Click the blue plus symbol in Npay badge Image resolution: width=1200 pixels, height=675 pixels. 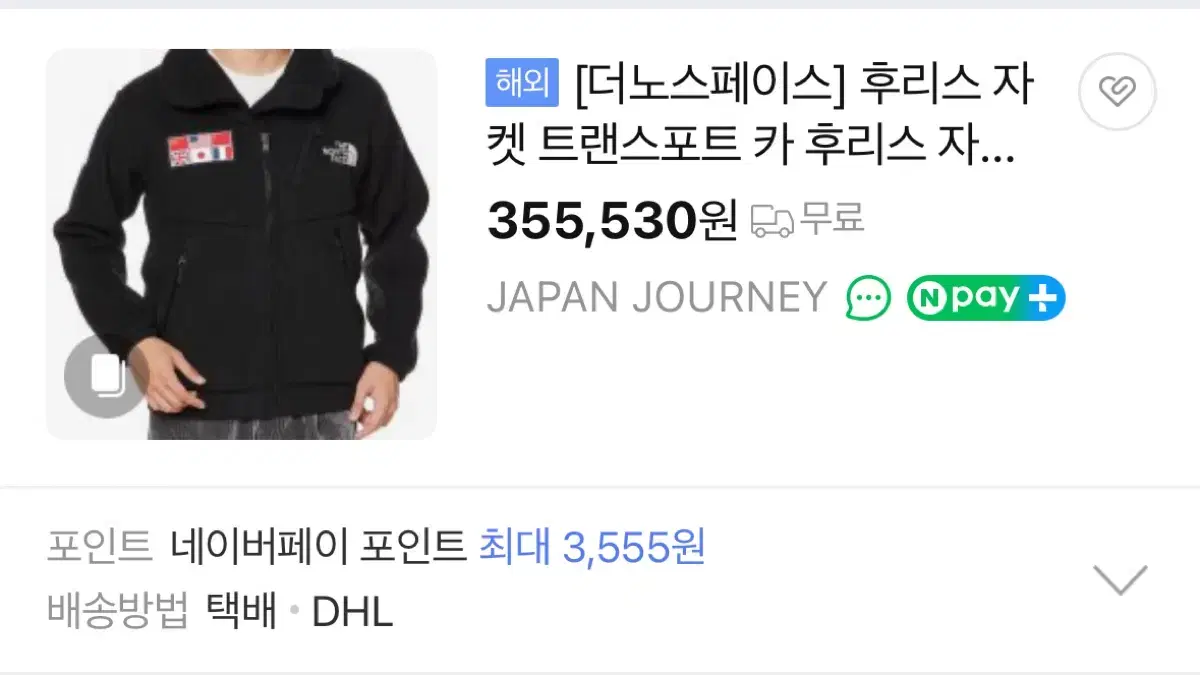tap(1043, 297)
